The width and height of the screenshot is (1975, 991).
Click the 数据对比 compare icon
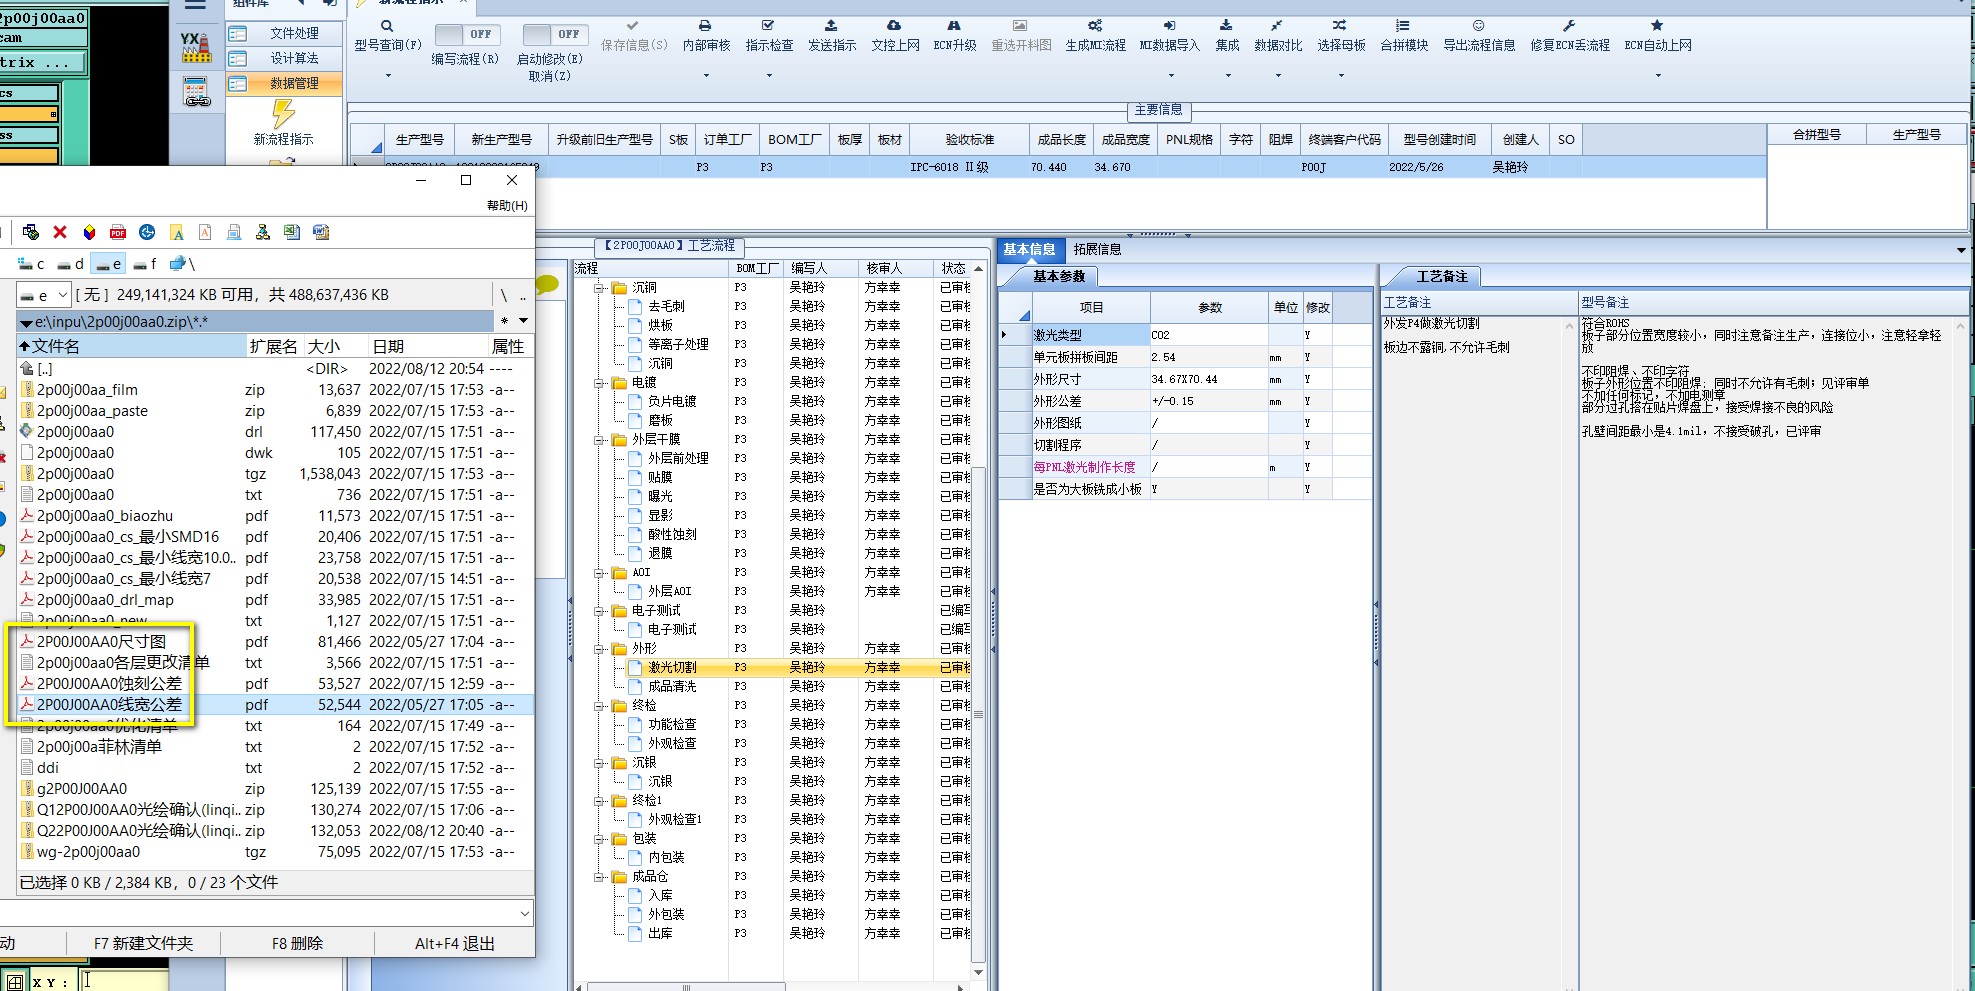click(x=1277, y=26)
